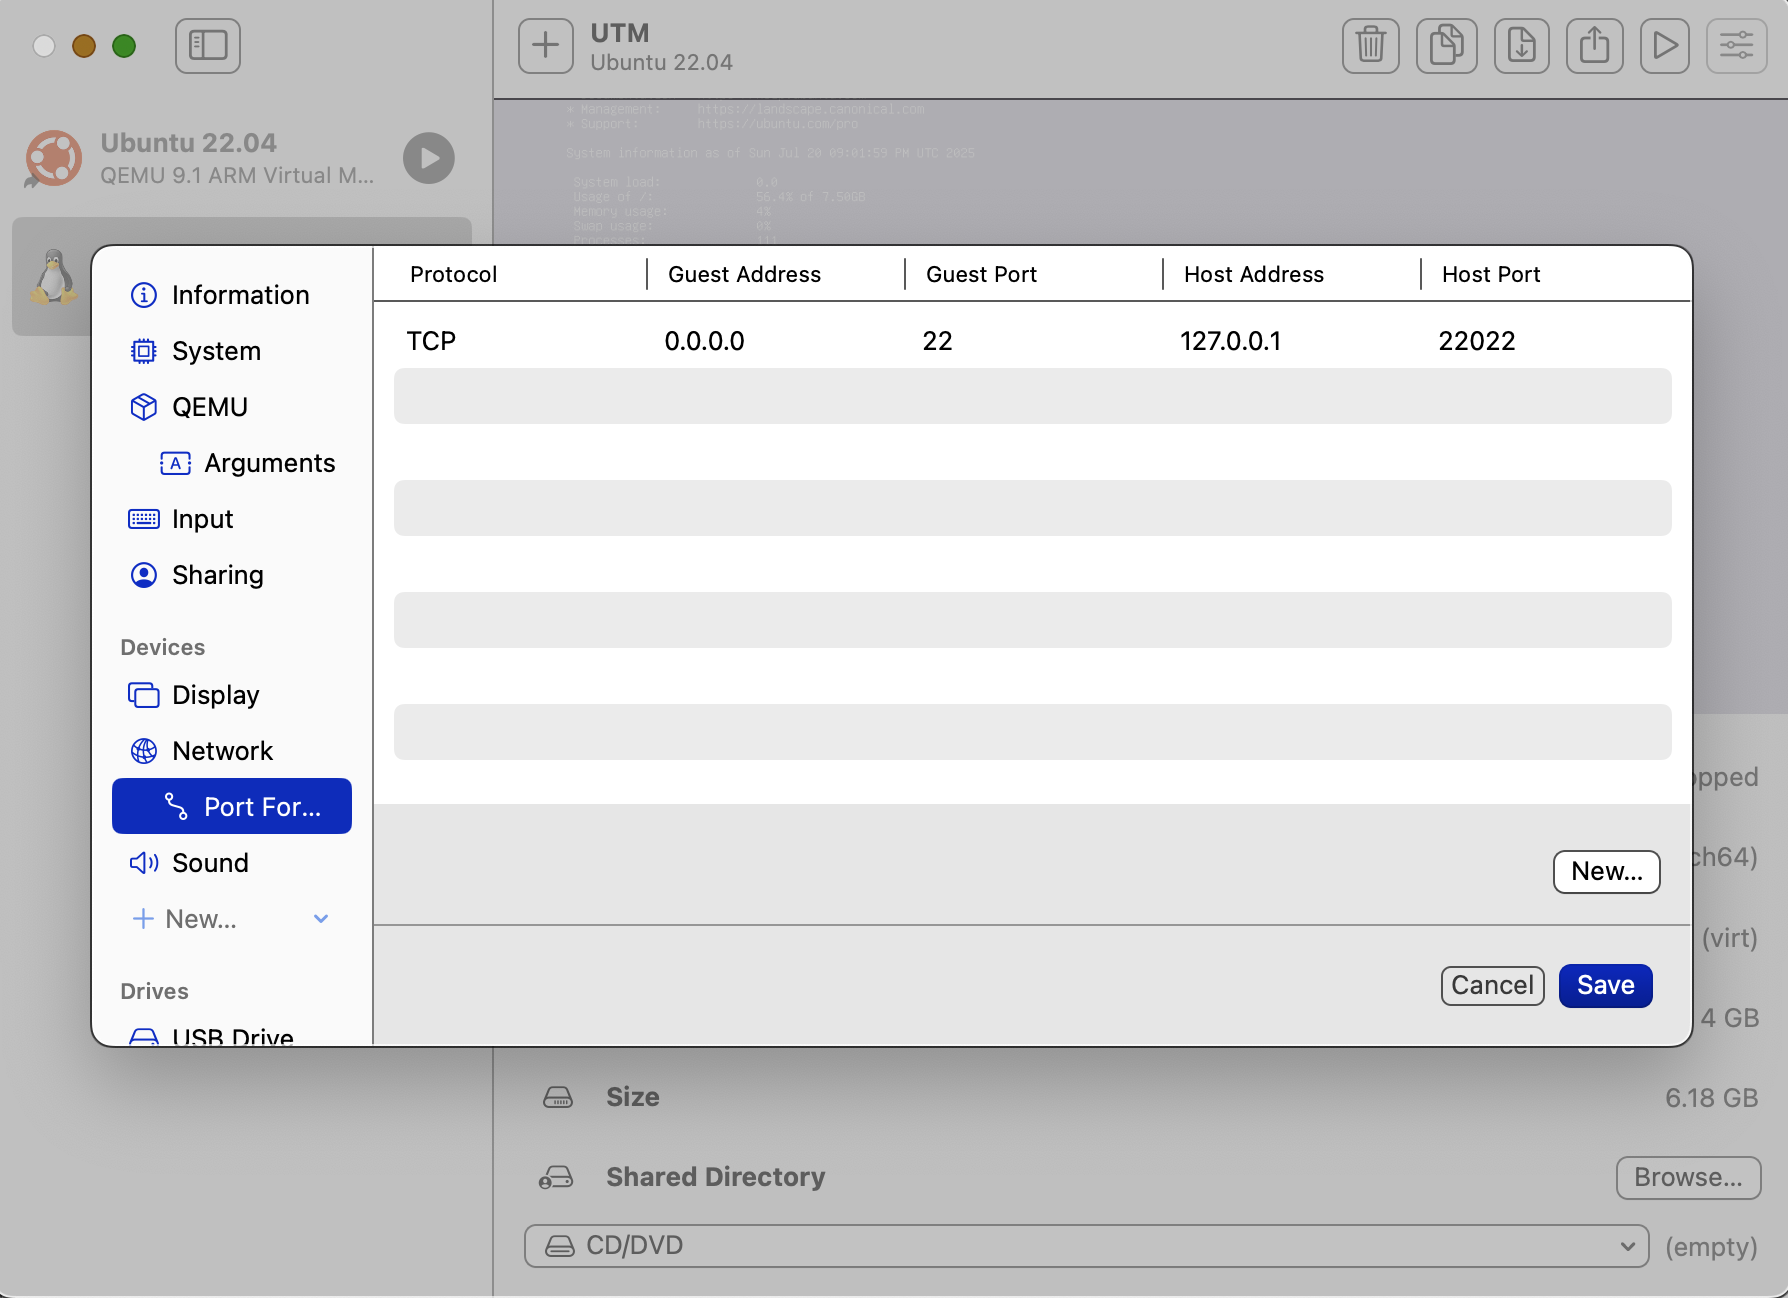The width and height of the screenshot is (1788, 1298).
Task: Open VM settings with the sliders icon
Action: (x=1737, y=46)
